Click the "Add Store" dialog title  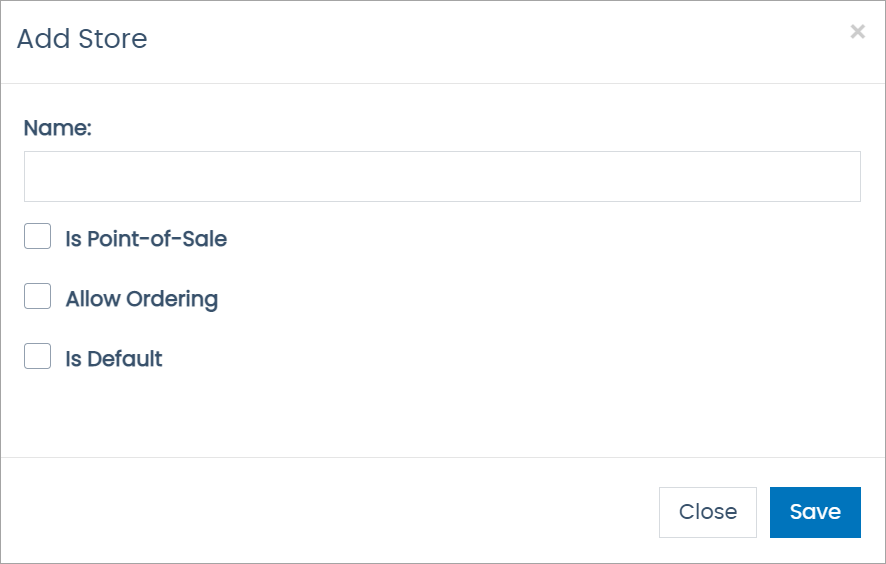(x=82, y=39)
